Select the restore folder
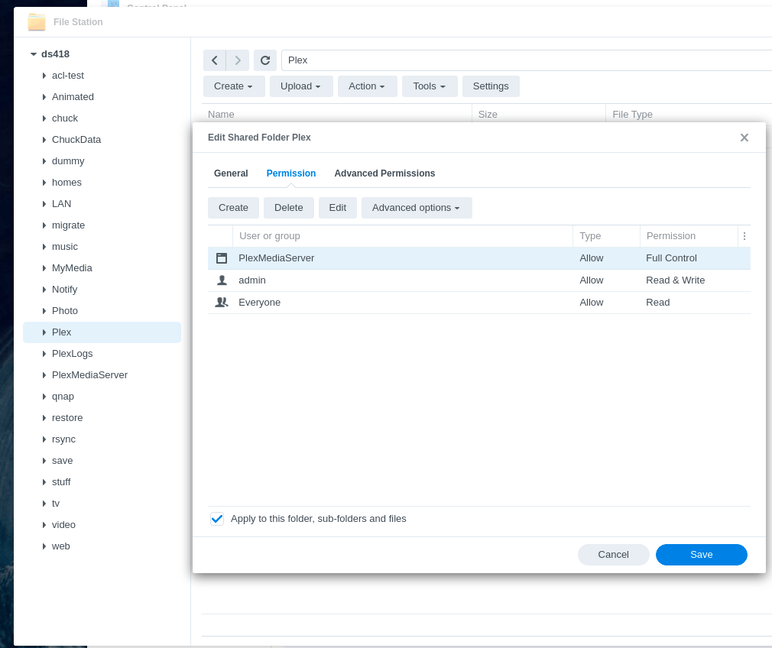Viewport: 772px width, 648px height. [x=67, y=418]
